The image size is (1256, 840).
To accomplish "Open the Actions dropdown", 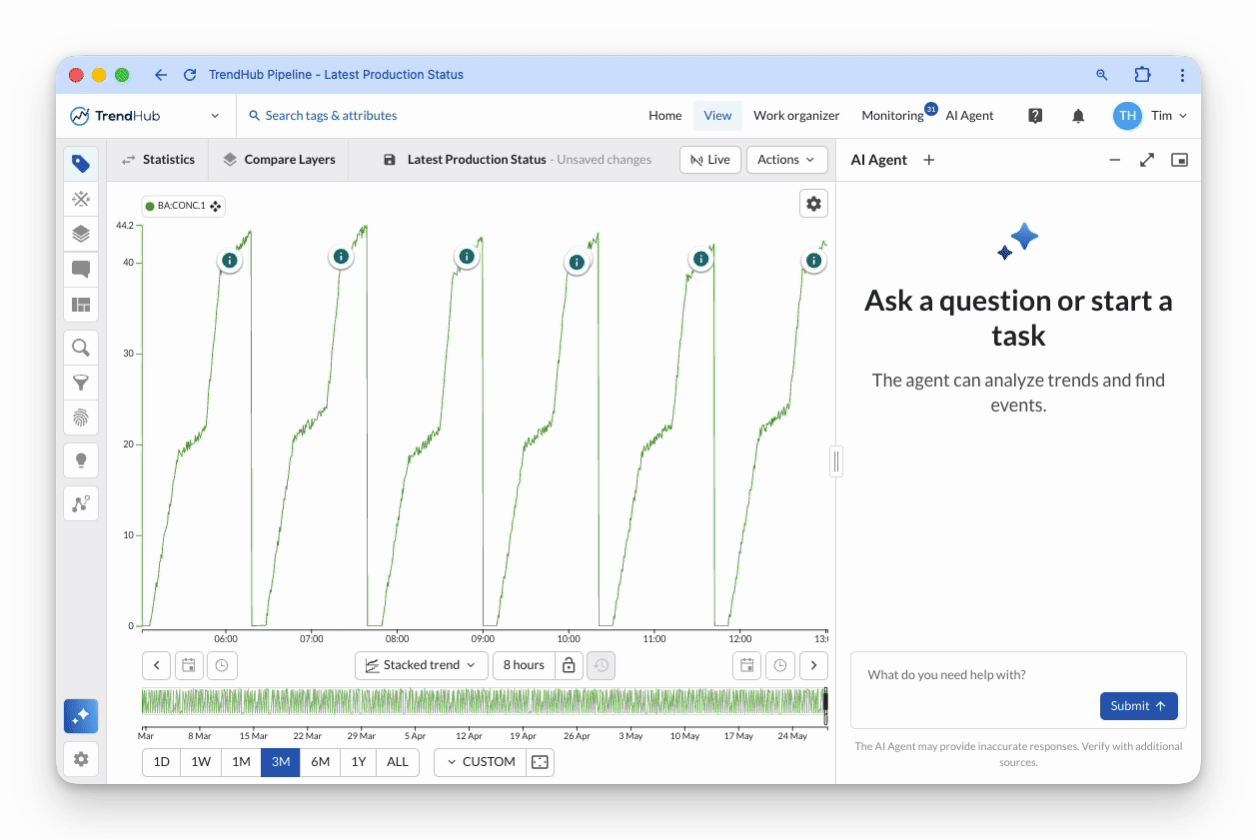I will pyautogui.click(x=787, y=160).
